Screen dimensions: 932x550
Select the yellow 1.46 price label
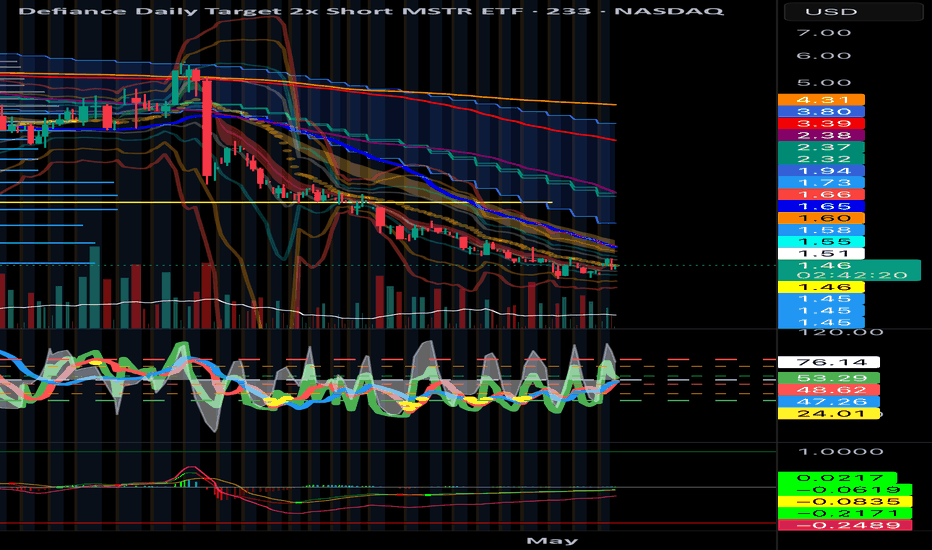point(821,287)
